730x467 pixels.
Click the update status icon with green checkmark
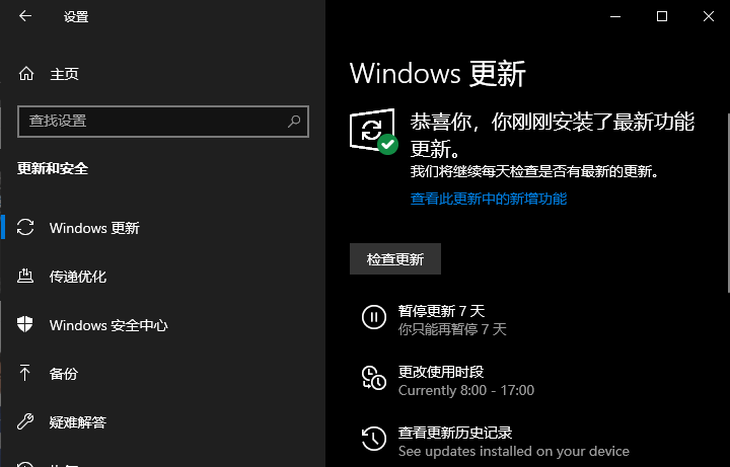(x=374, y=131)
